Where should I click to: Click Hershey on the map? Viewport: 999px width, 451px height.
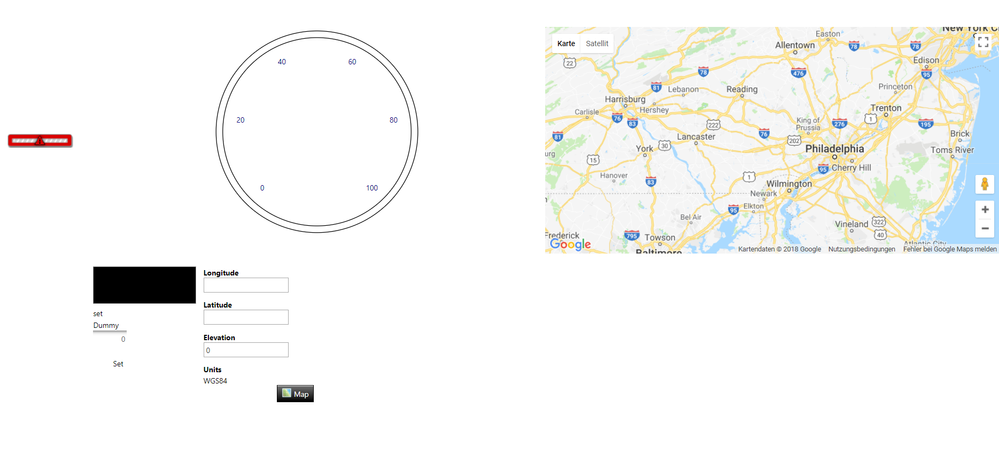tap(653, 110)
